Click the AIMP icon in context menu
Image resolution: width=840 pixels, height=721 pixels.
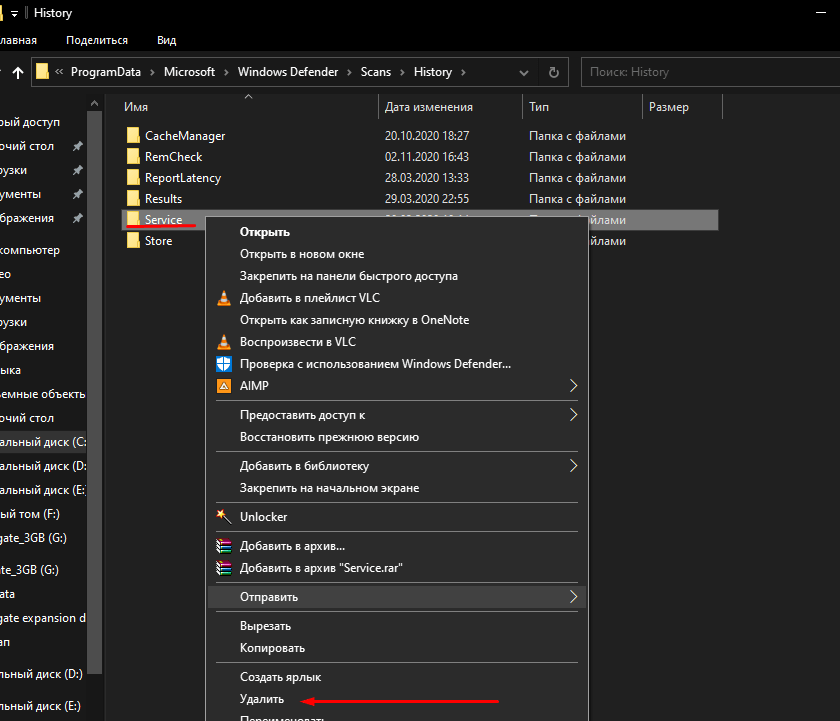pos(224,386)
